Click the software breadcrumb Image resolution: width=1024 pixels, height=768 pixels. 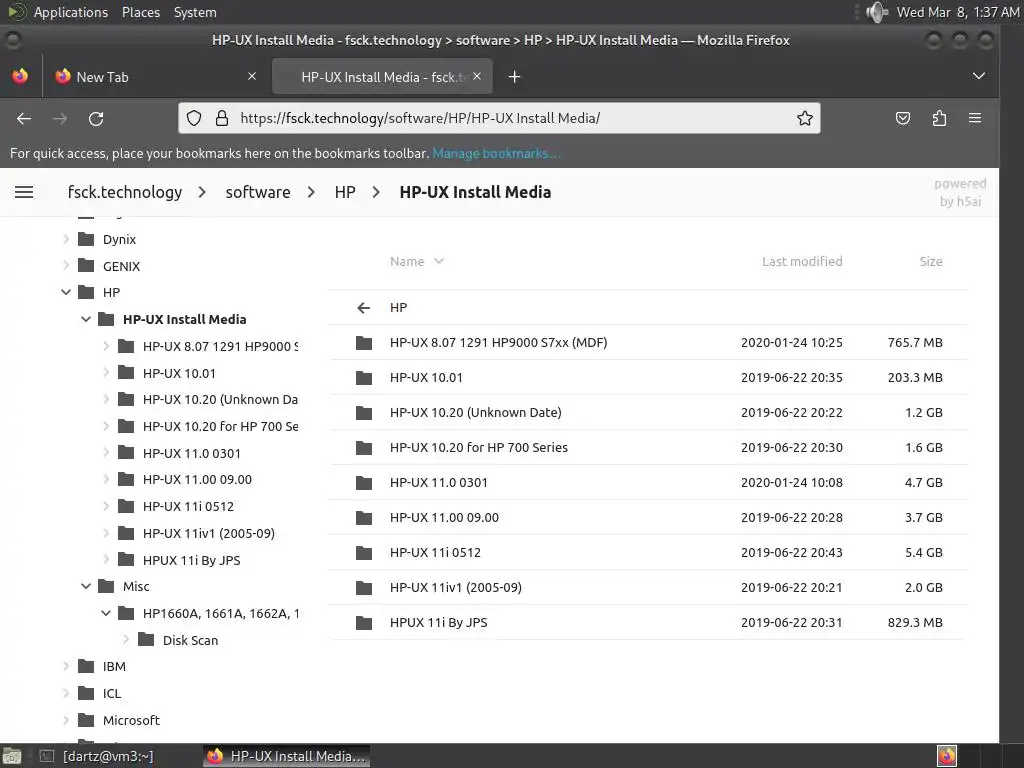pyautogui.click(x=258, y=192)
